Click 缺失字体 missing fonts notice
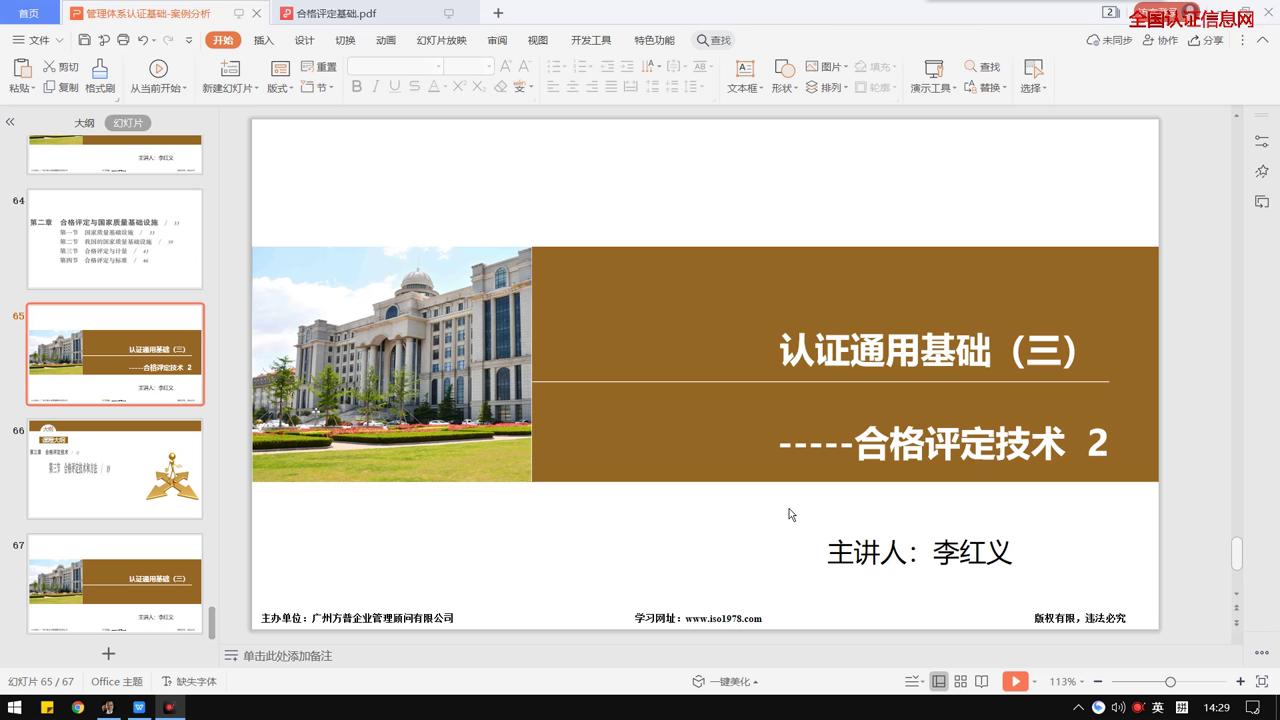 click(x=189, y=681)
